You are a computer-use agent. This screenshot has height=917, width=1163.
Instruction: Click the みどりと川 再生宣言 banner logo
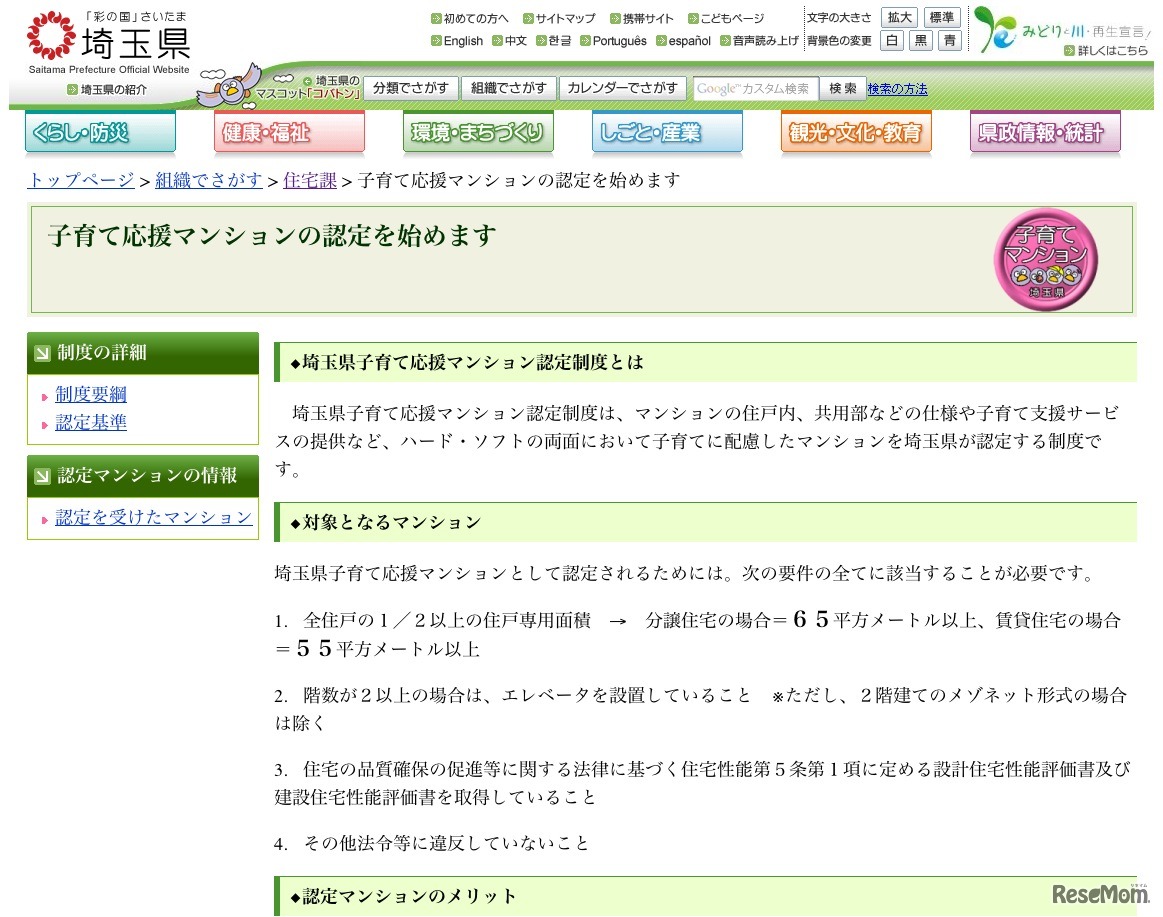[1062, 29]
